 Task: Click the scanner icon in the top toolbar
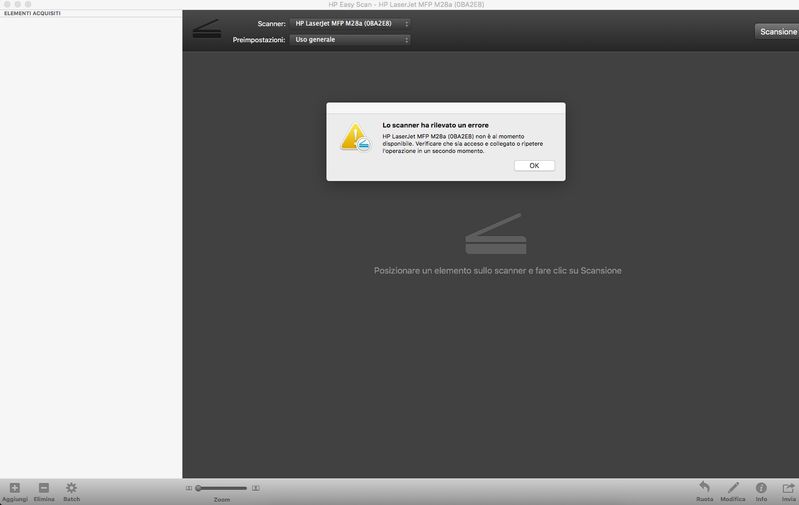click(207, 29)
